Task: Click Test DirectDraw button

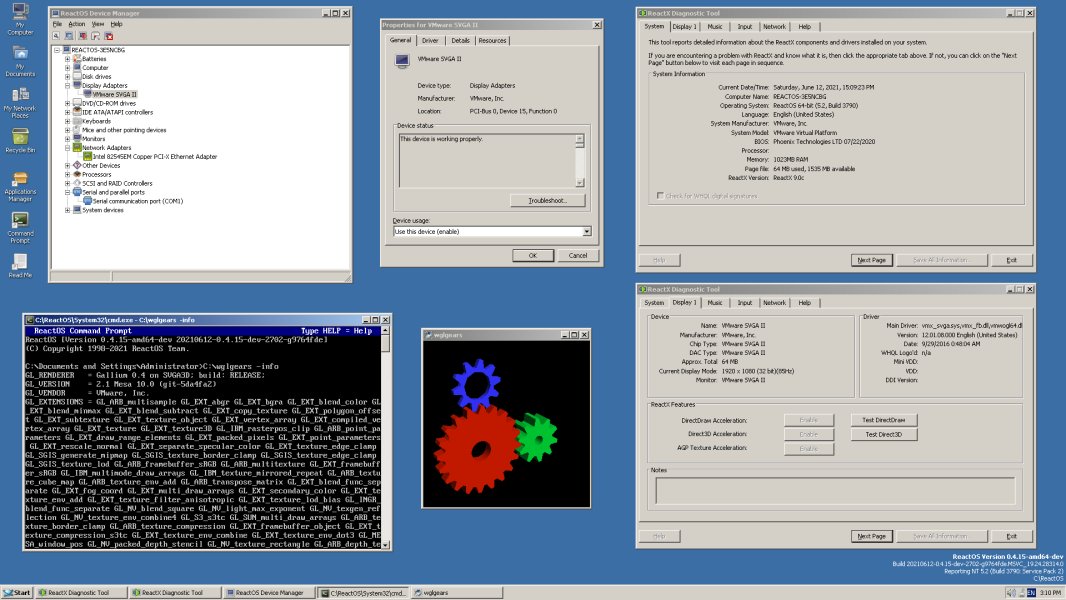Action: click(884, 420)
